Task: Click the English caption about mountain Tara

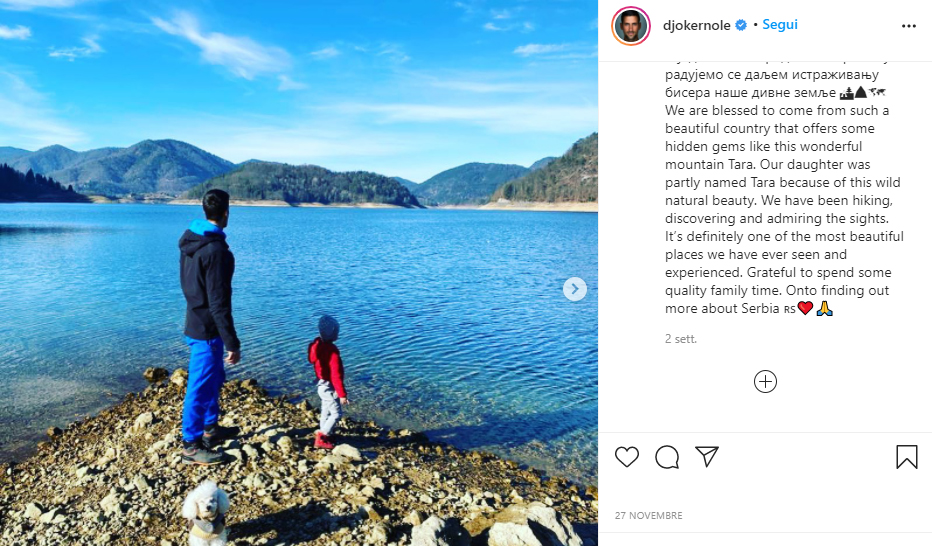Action: click(x=784, y=209)
